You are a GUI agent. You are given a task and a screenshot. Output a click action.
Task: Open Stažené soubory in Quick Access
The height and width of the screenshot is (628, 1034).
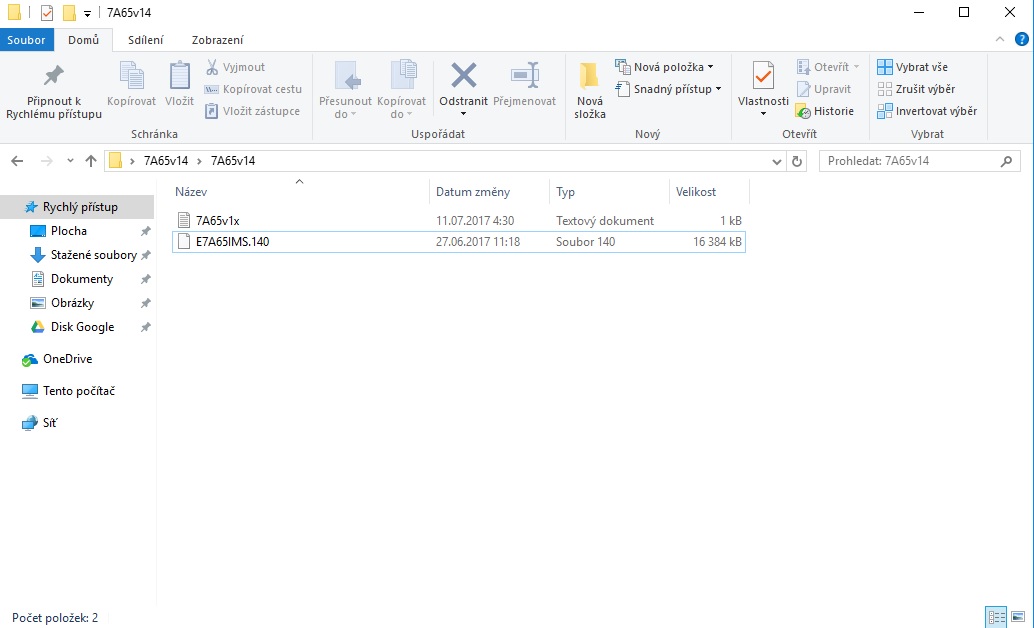(93, 255)
